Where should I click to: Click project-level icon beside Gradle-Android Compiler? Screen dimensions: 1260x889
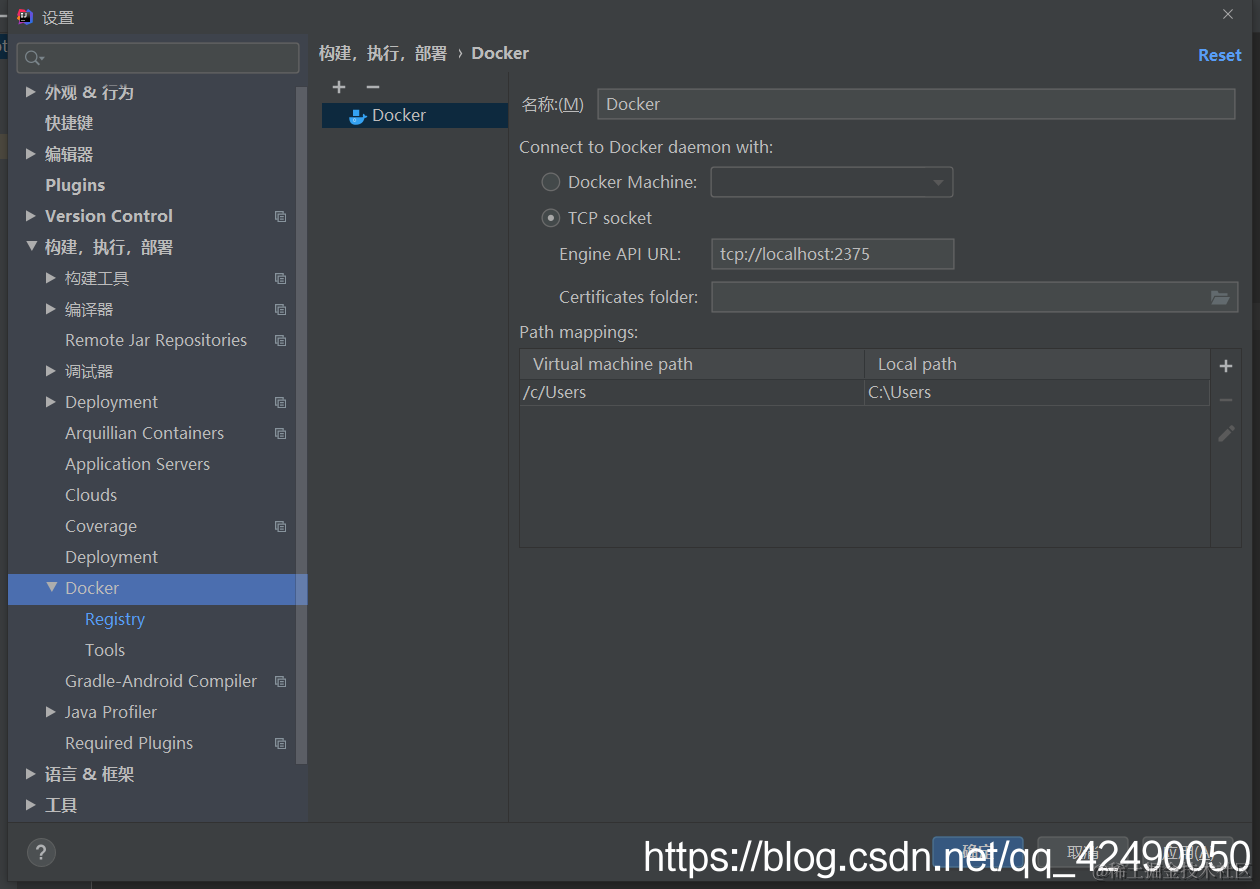[280, 681]
